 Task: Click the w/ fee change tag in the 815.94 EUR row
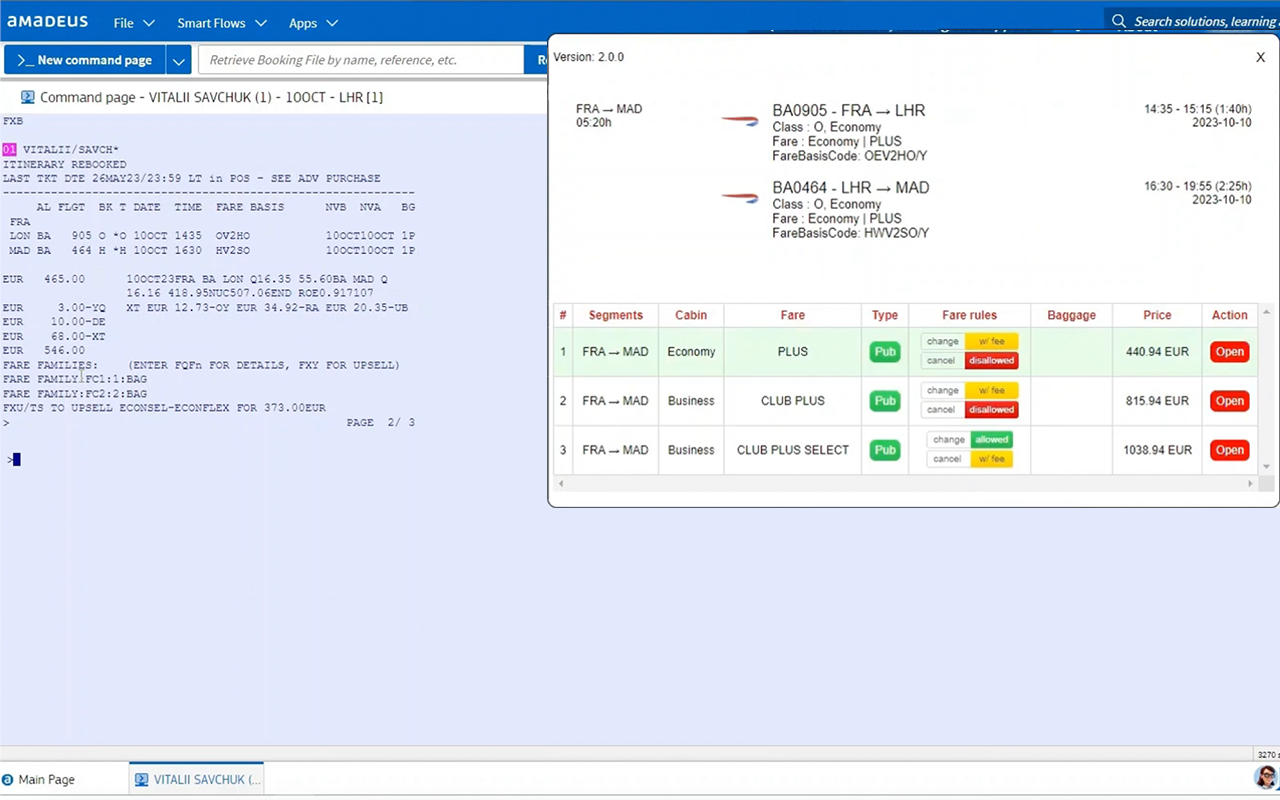tap(991, 391)
